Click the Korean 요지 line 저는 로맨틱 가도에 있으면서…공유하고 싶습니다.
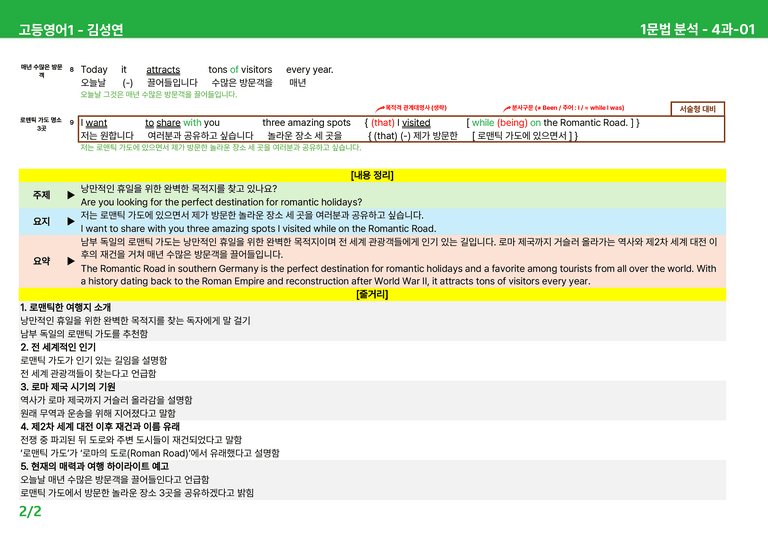The image size is (768, 543). [x=252, y=215]
